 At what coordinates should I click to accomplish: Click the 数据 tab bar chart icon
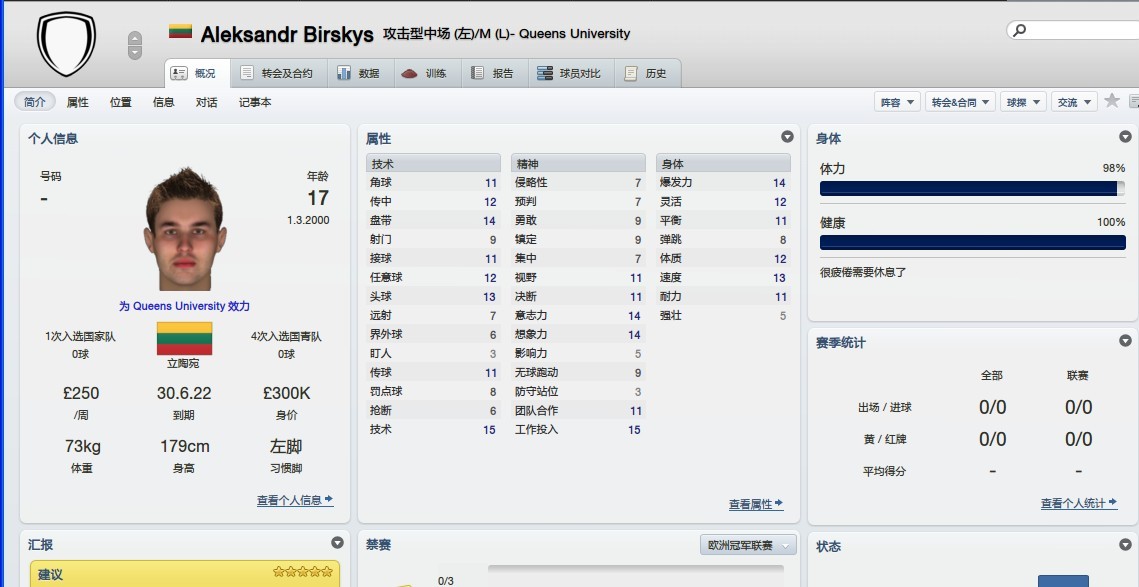(x=343, y=73)
